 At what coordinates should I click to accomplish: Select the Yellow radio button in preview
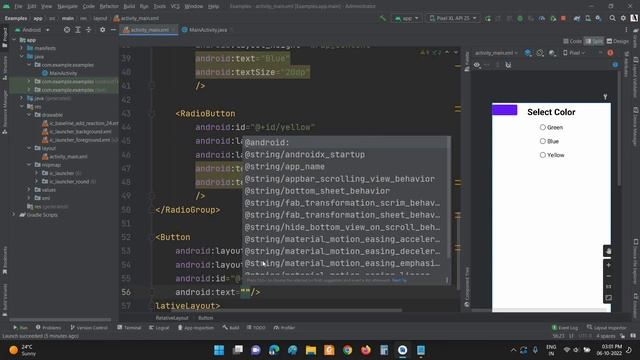[x=542, y=155]
